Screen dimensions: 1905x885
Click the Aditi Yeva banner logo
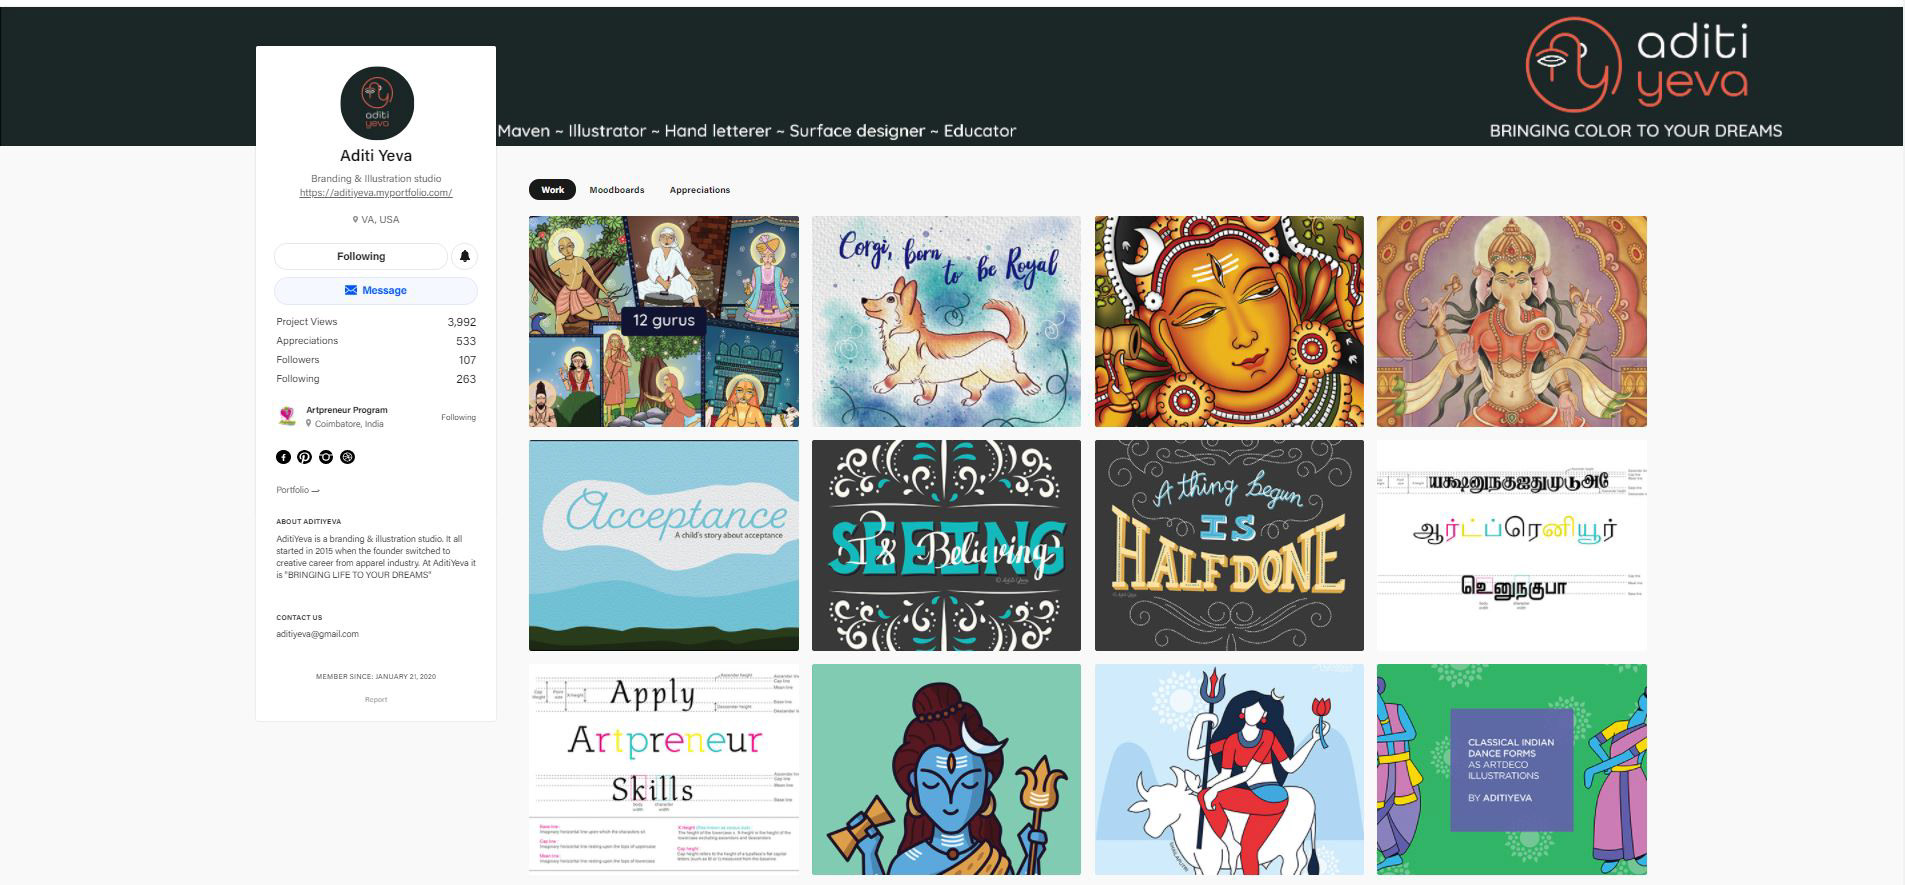pos(1637,65)
